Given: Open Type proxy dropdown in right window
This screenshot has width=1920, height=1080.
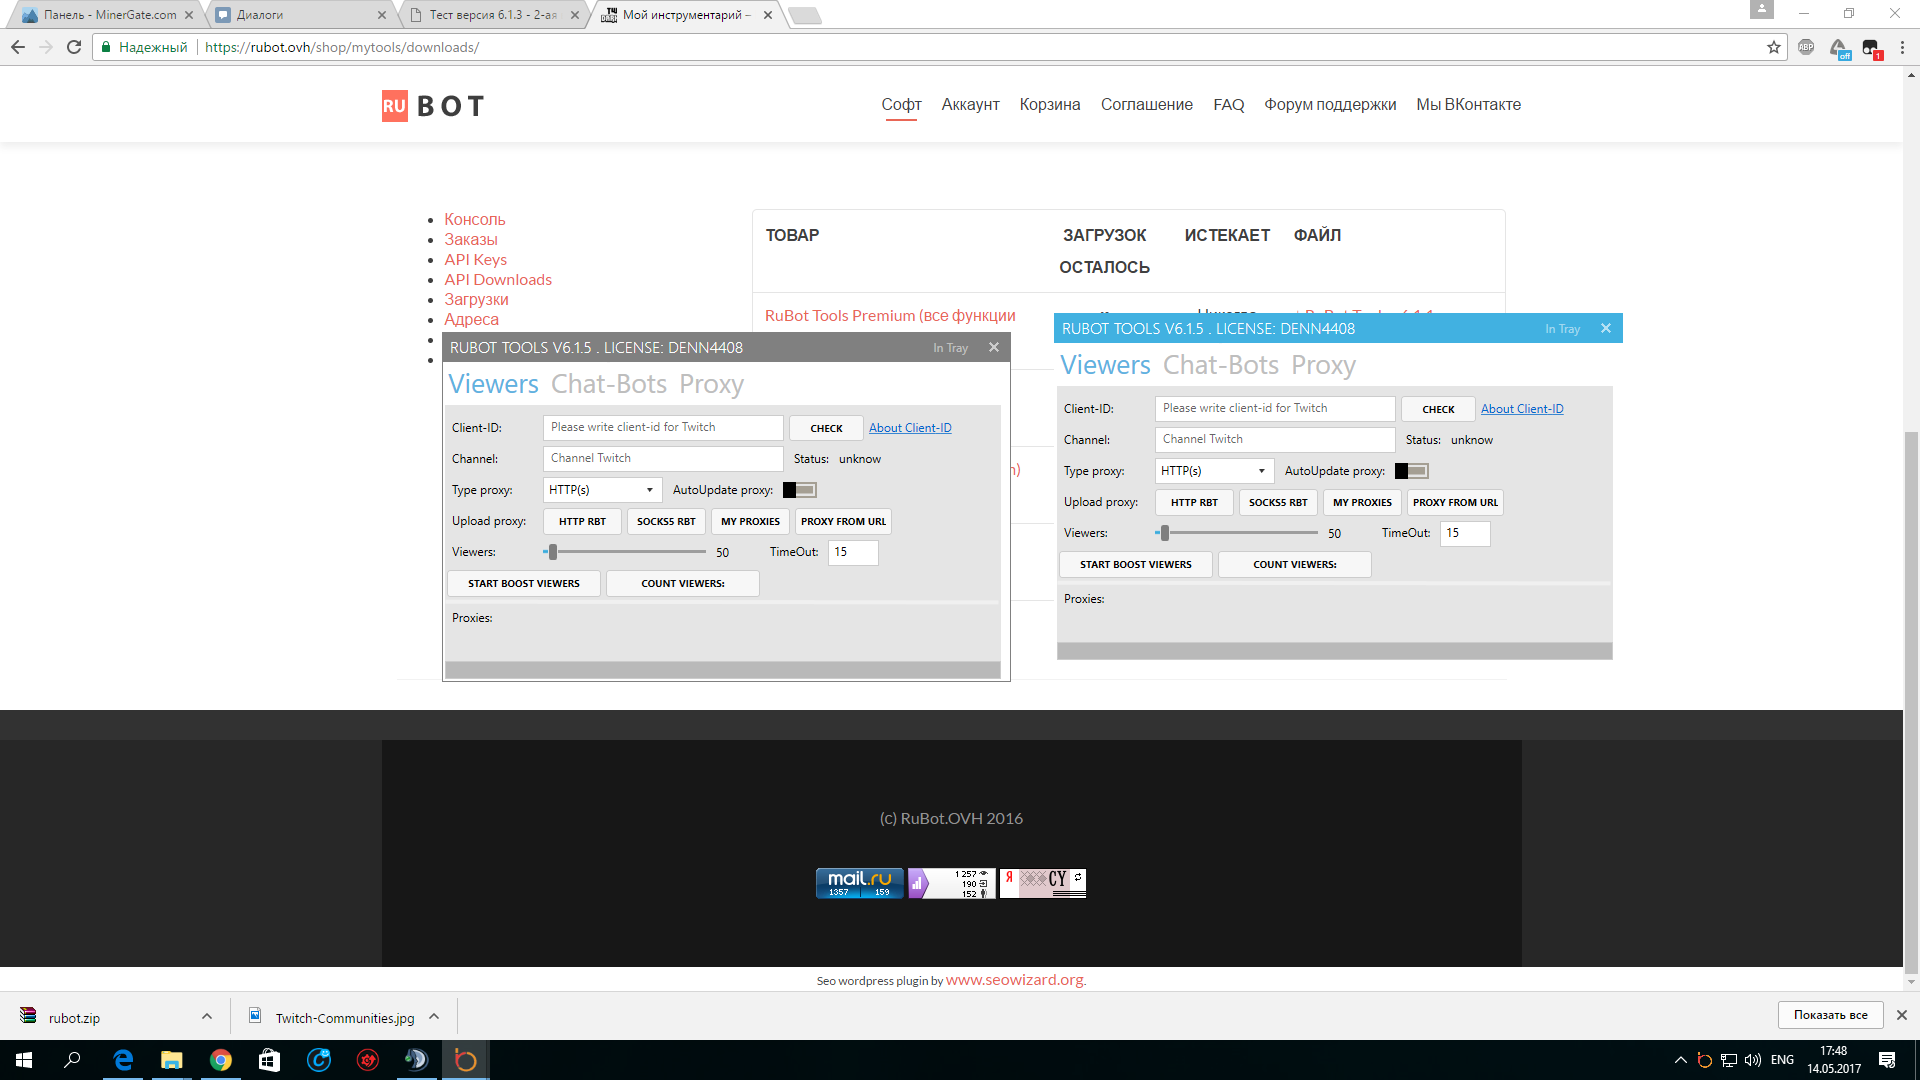Looking at the screenshot, I should [x=1214, y=471].
